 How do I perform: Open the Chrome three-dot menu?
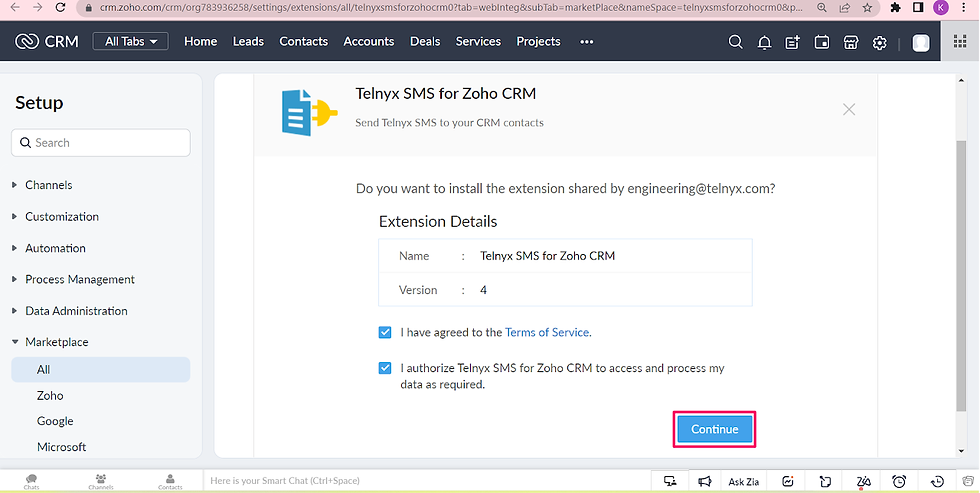[963, 7]
